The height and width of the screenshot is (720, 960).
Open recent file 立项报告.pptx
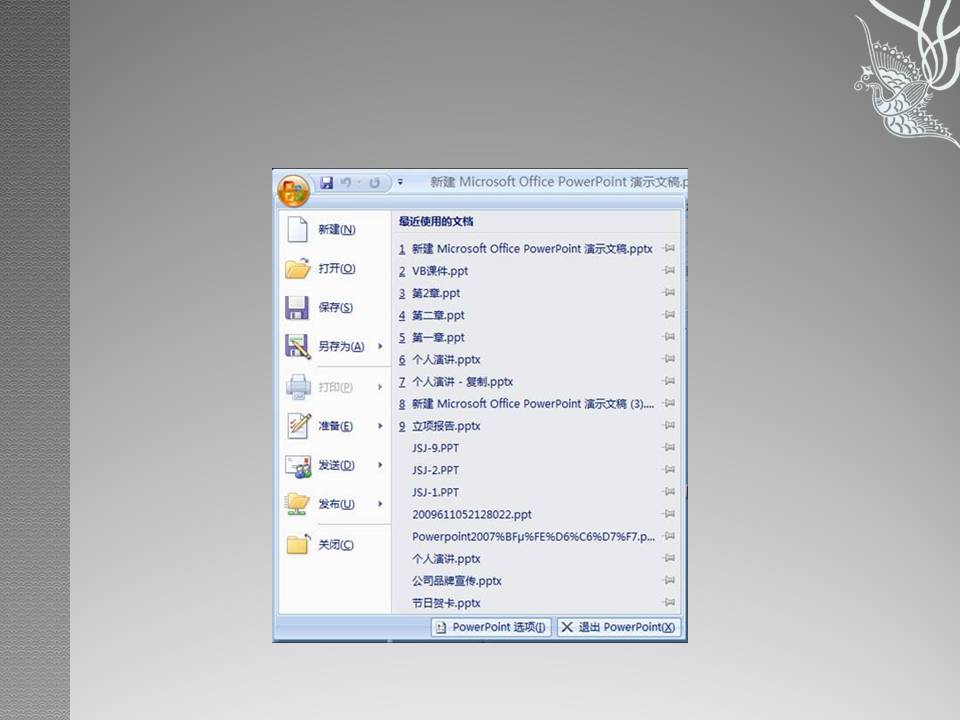[446, 426]
